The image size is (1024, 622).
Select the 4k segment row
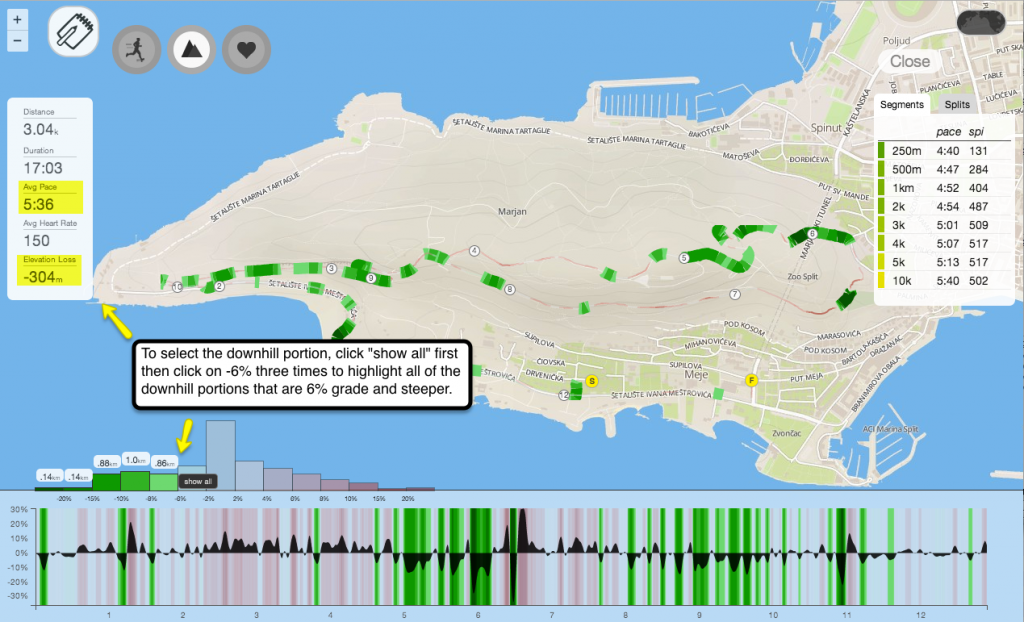944,244
